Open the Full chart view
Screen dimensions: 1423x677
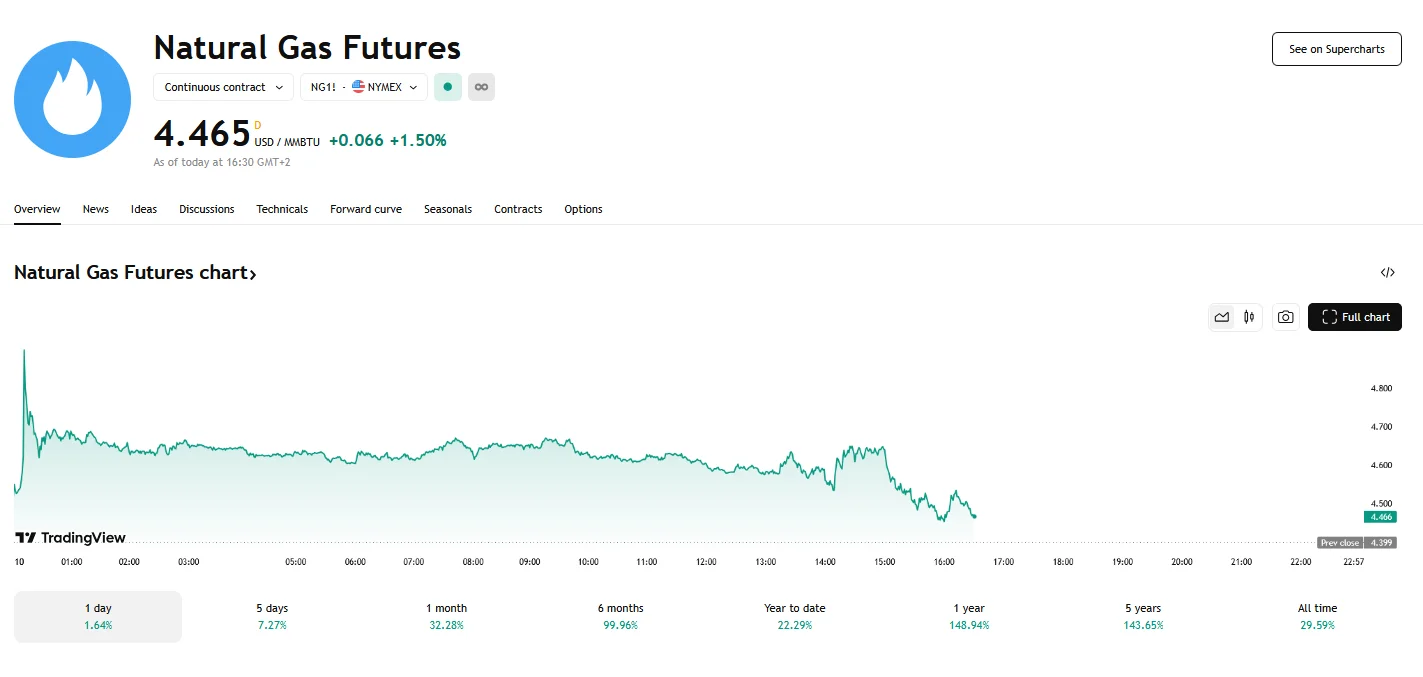pos(1355,316)
